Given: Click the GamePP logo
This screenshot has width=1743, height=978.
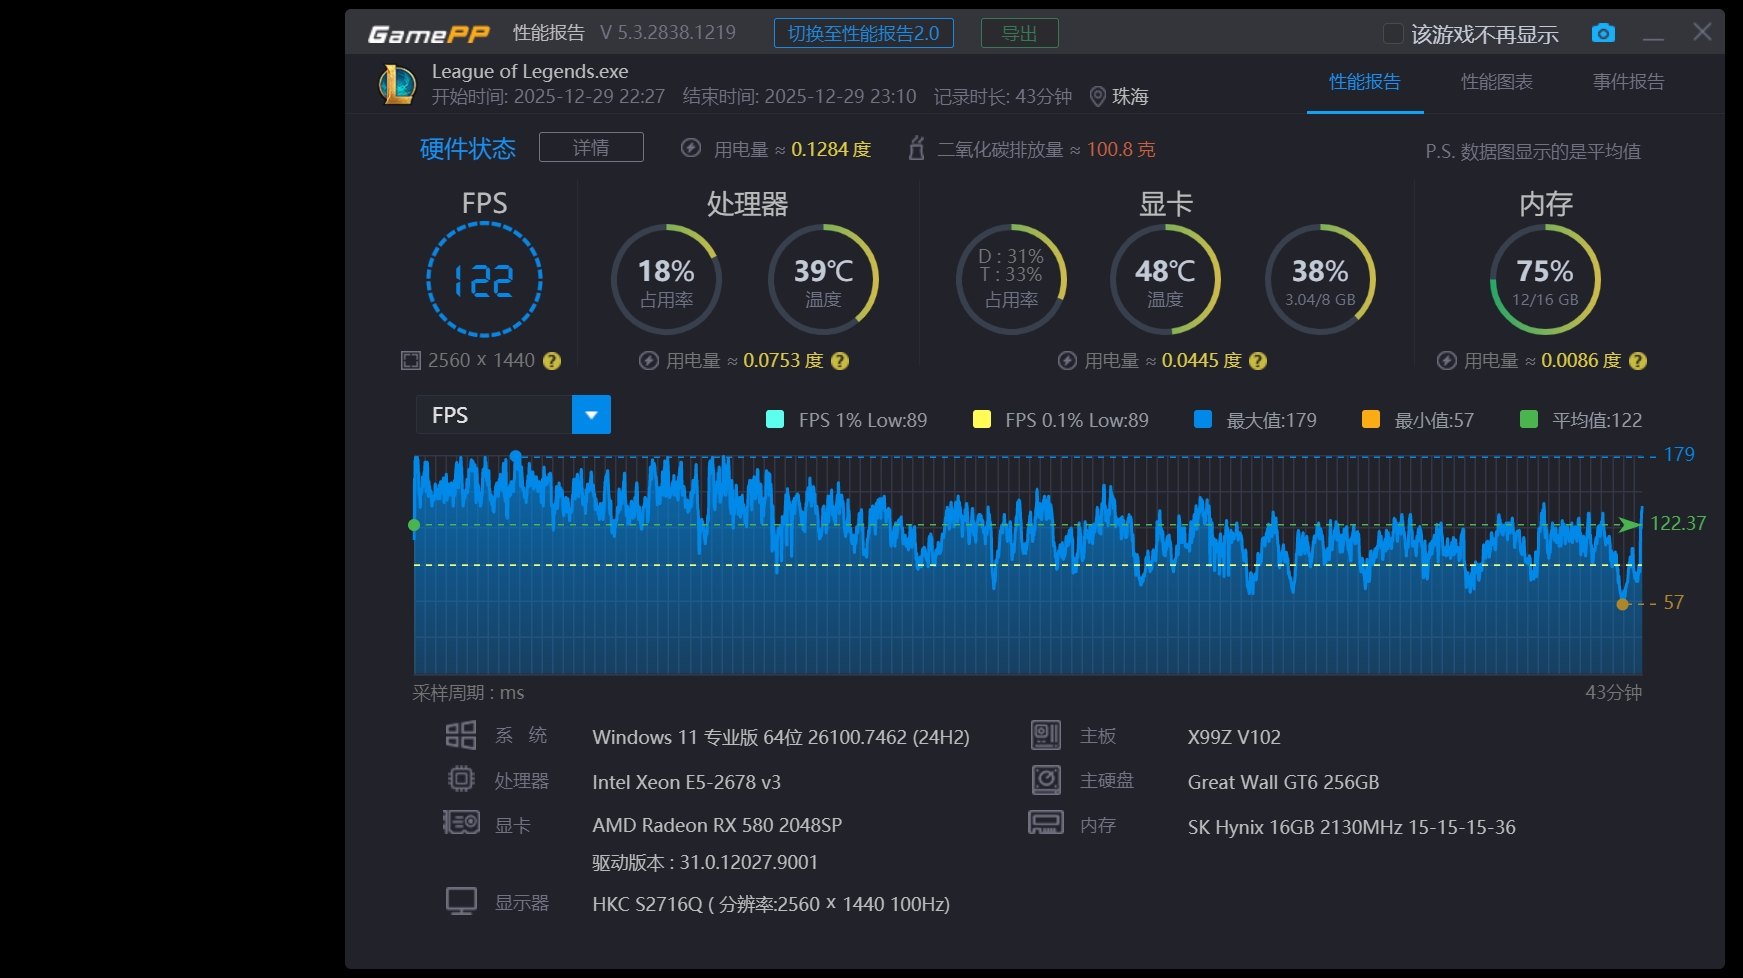Looking at the screenshot, I should (x=428, y=34).
